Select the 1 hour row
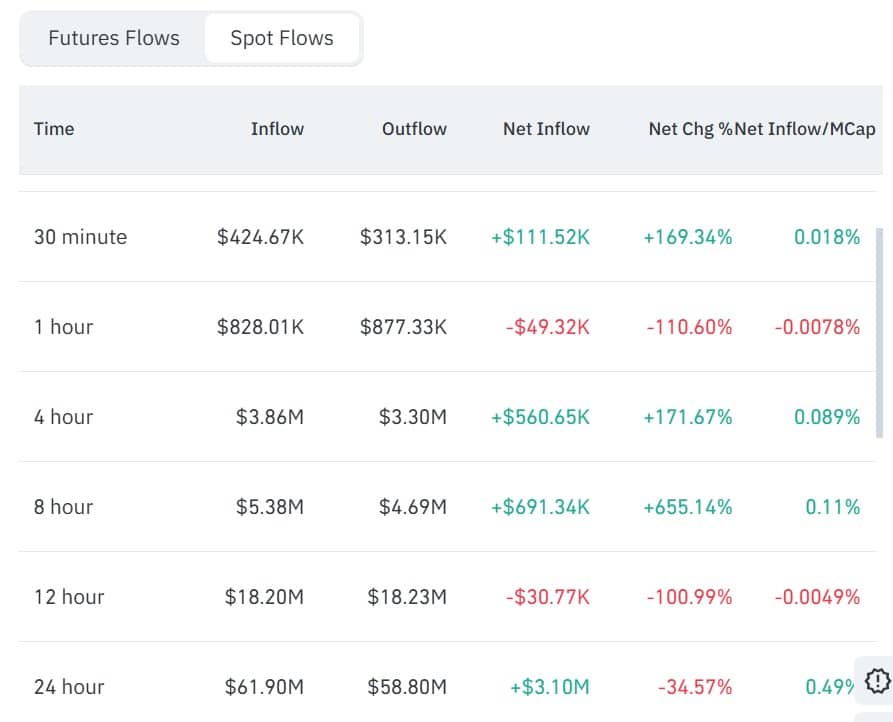This screenshot has height=722, width=893. click(x=64, y=327)
